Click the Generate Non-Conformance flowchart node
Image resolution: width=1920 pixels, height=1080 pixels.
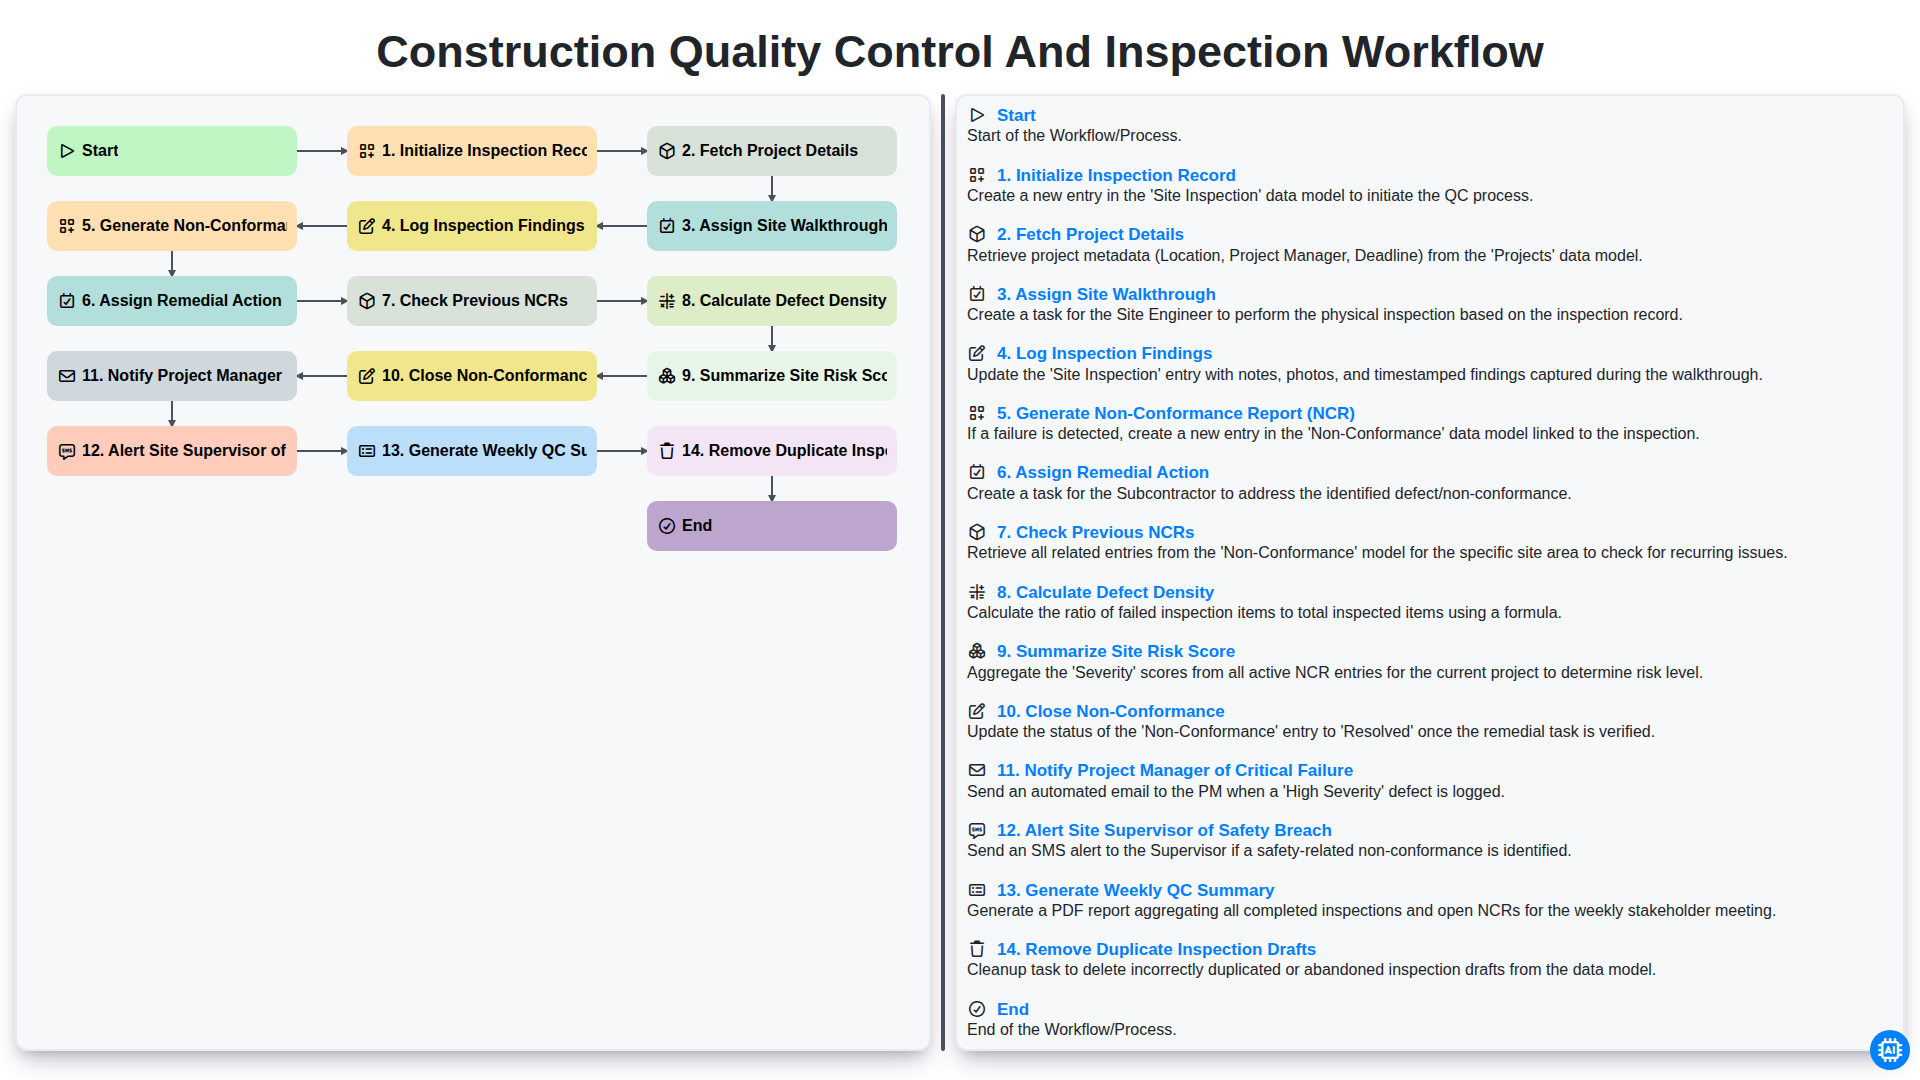tap(172, 226)
